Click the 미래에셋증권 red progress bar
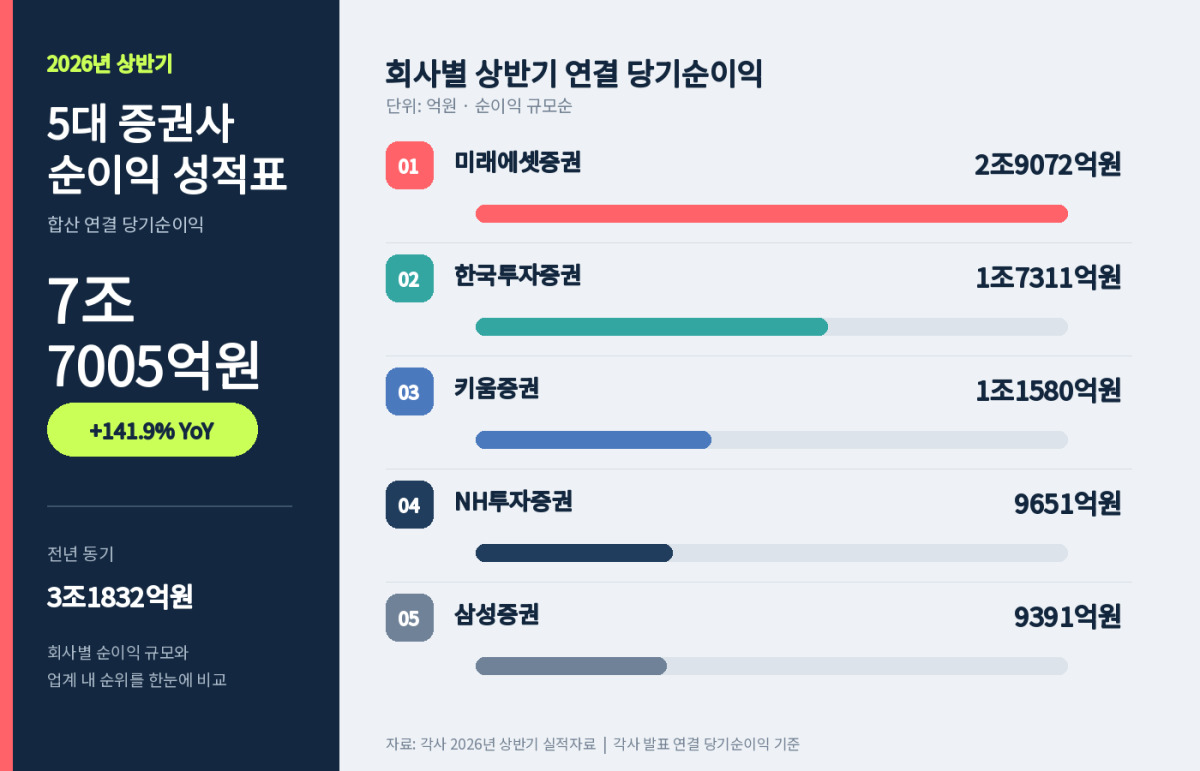 (772, 214)
